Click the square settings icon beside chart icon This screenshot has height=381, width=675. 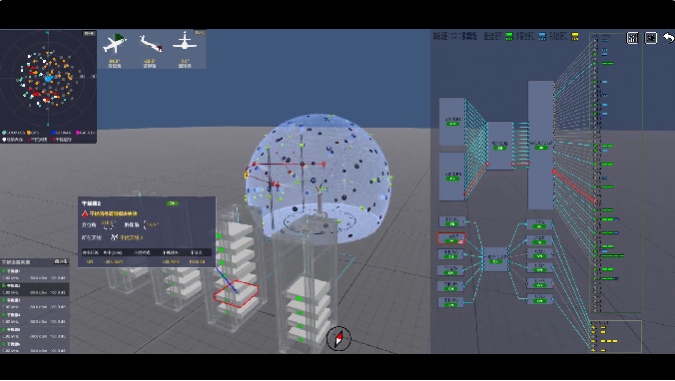[x=650, y=38]
